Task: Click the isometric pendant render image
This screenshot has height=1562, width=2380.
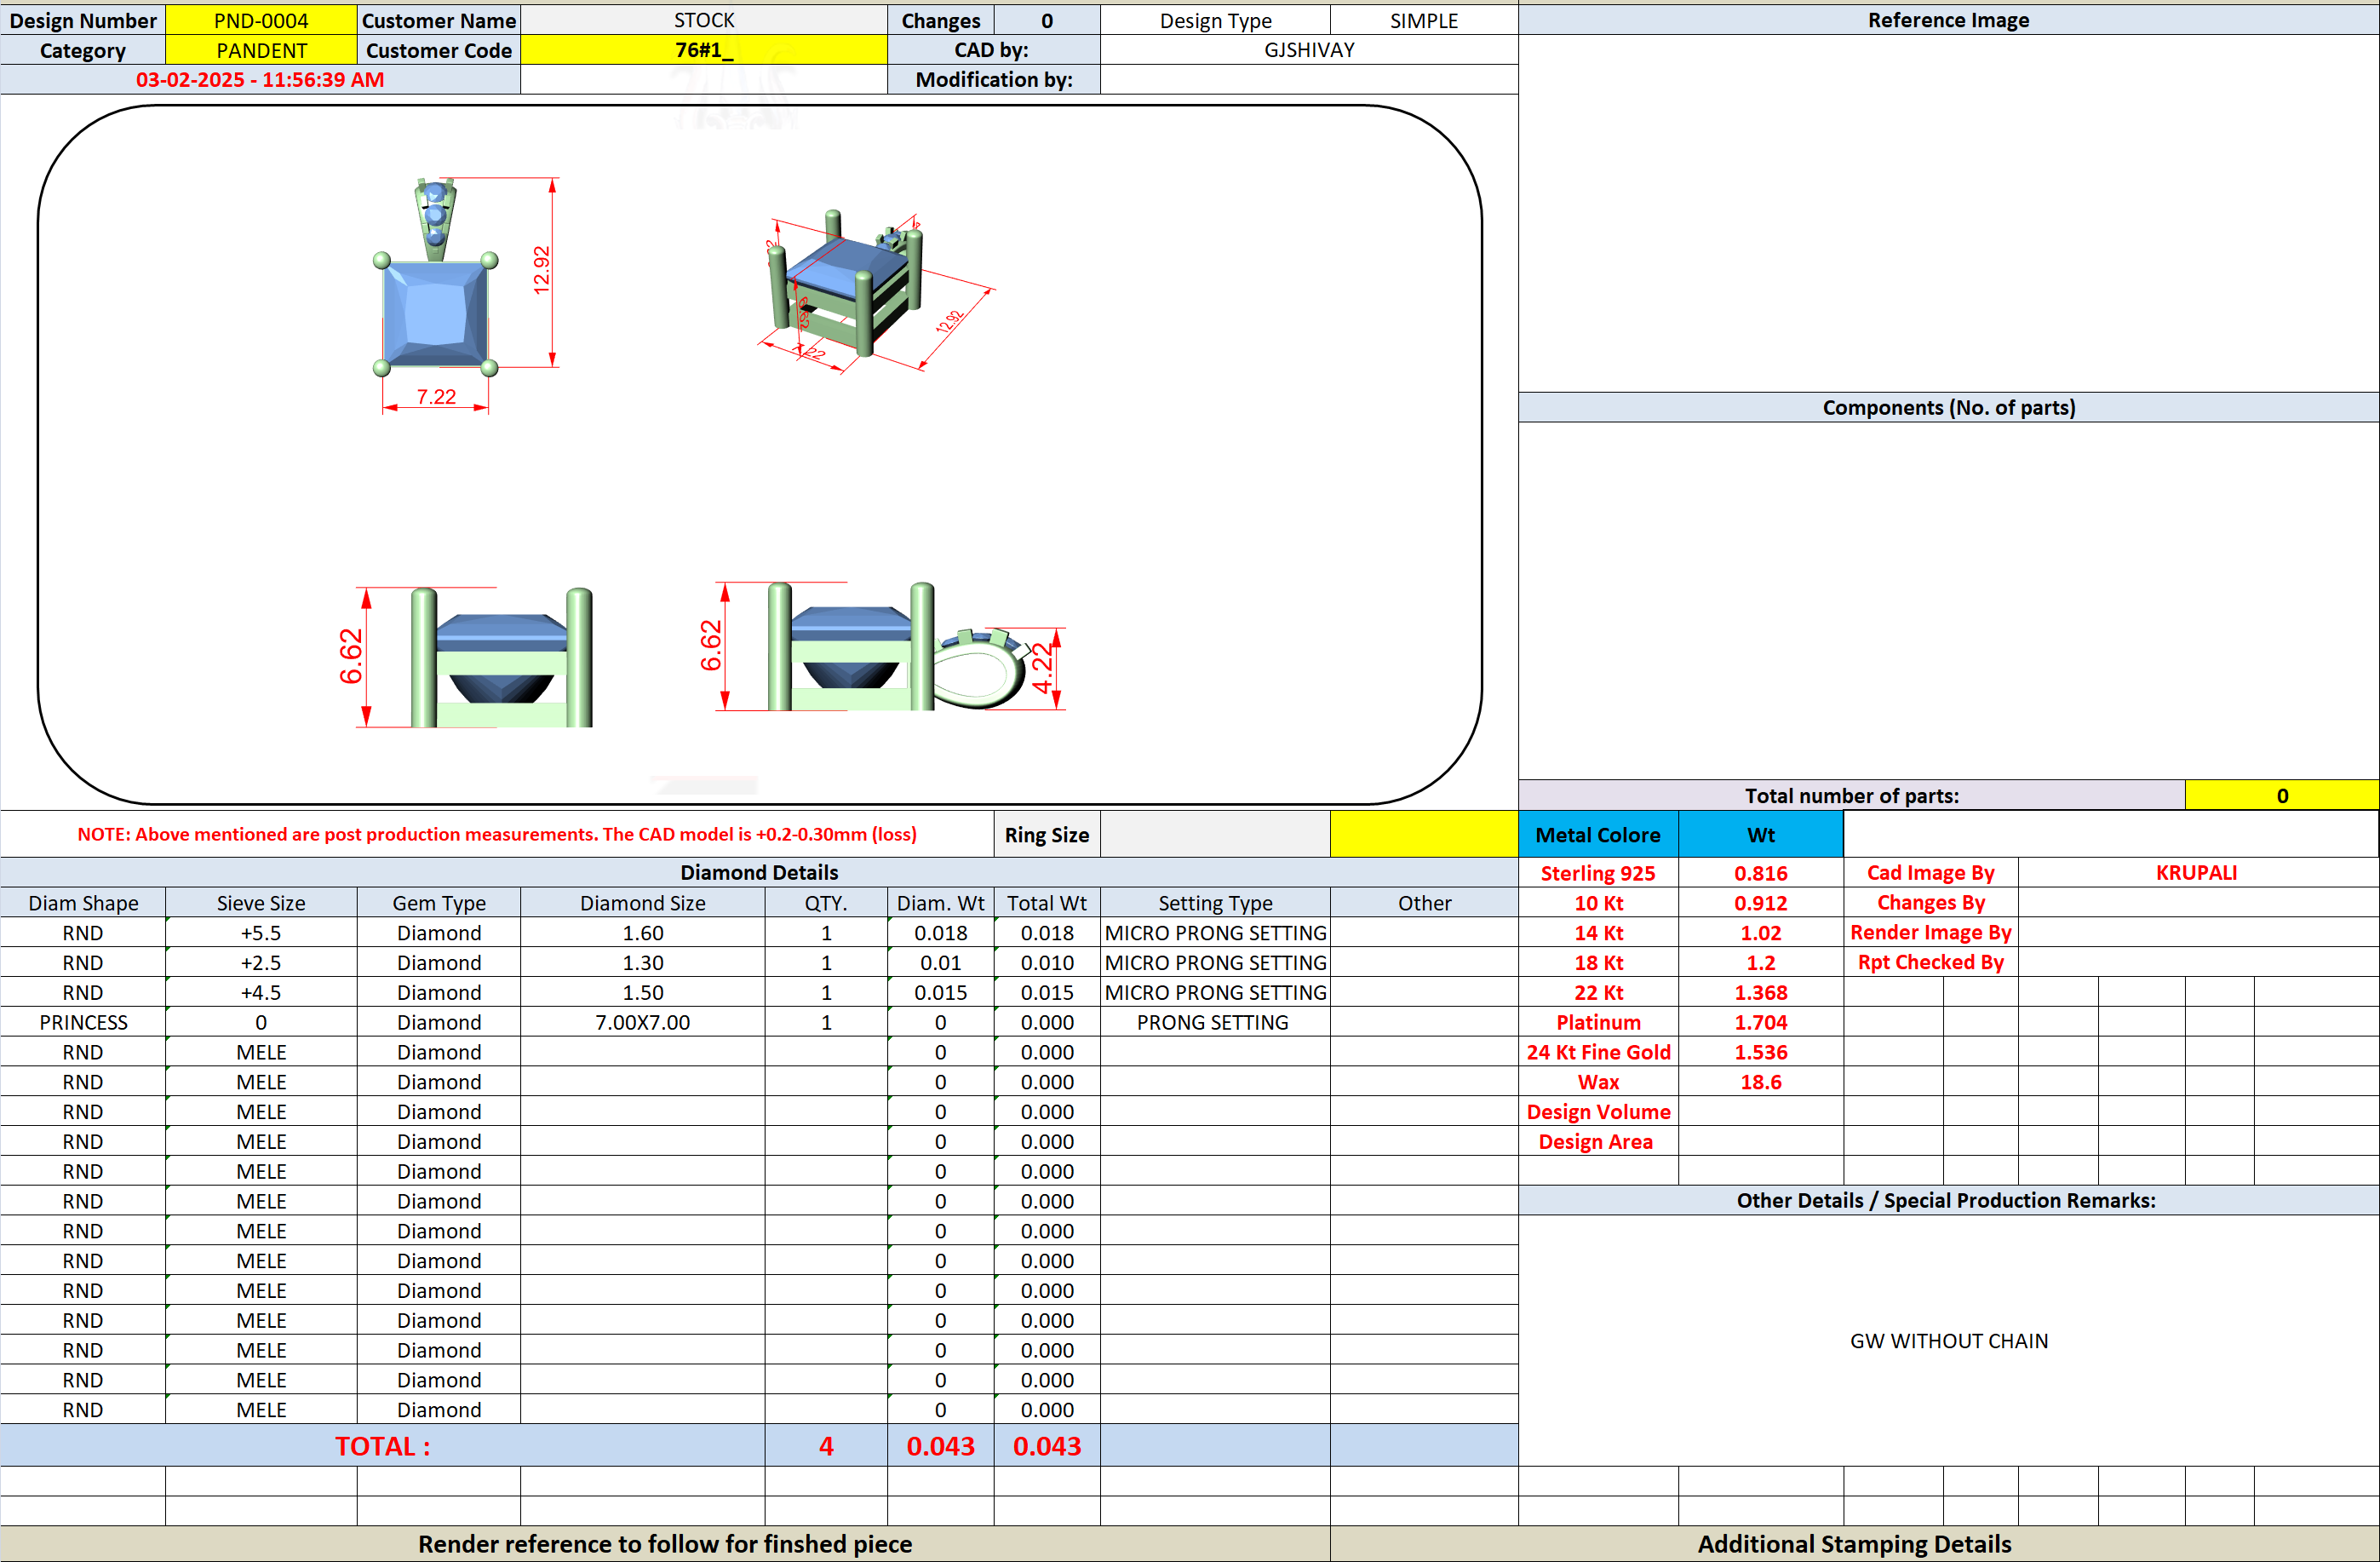Action: point(877,292)
